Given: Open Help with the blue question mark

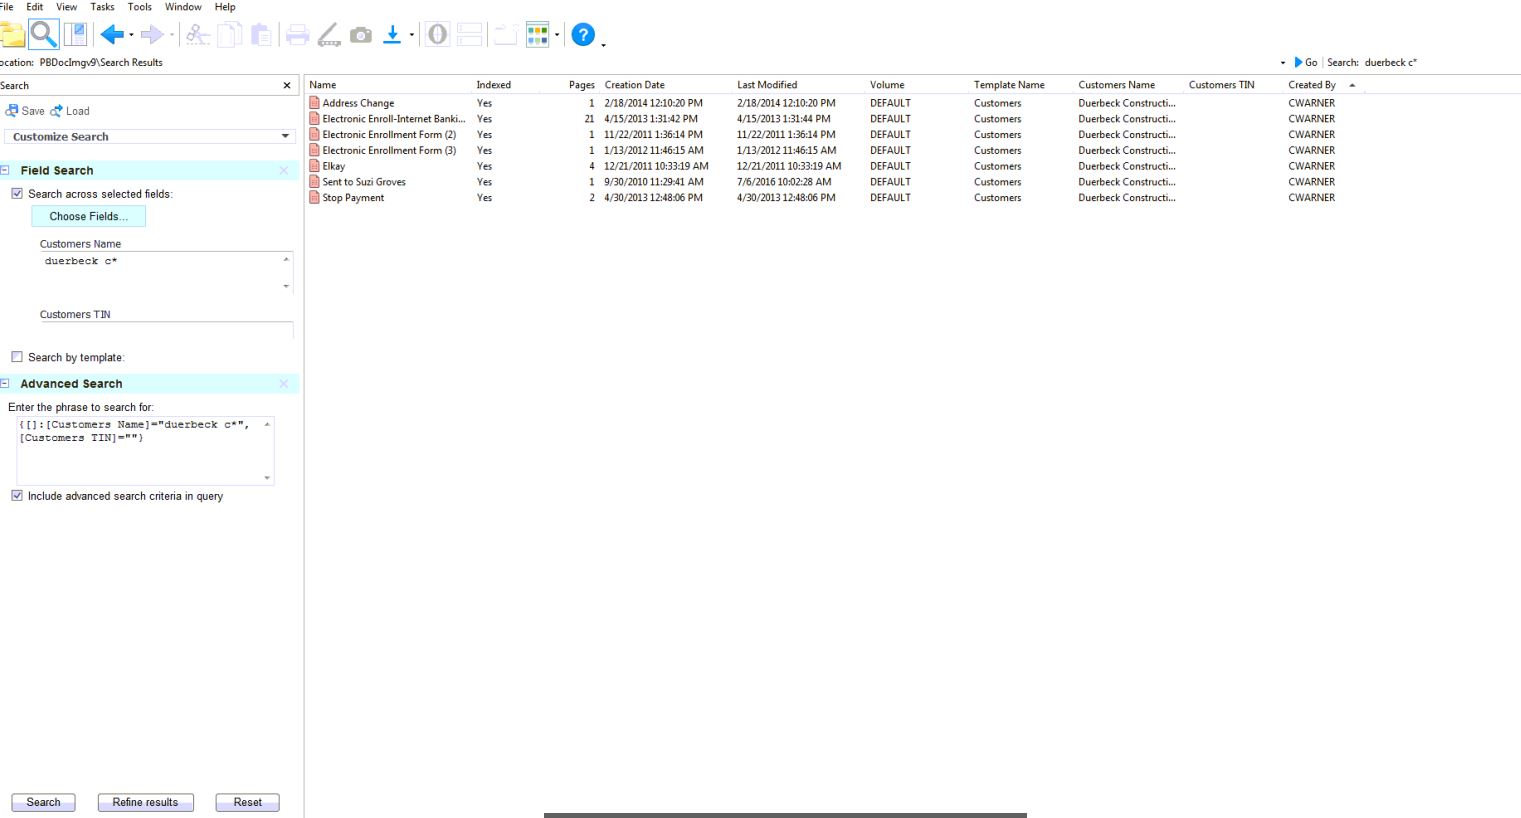Looking at the screenshot, I should (583, 35).
